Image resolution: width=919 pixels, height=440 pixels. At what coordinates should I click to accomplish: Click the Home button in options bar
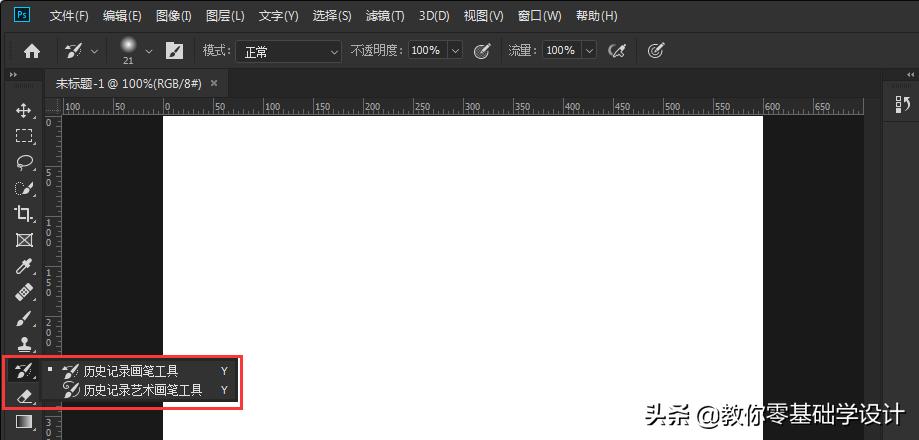pyautogui.click(x=32, y=52)
